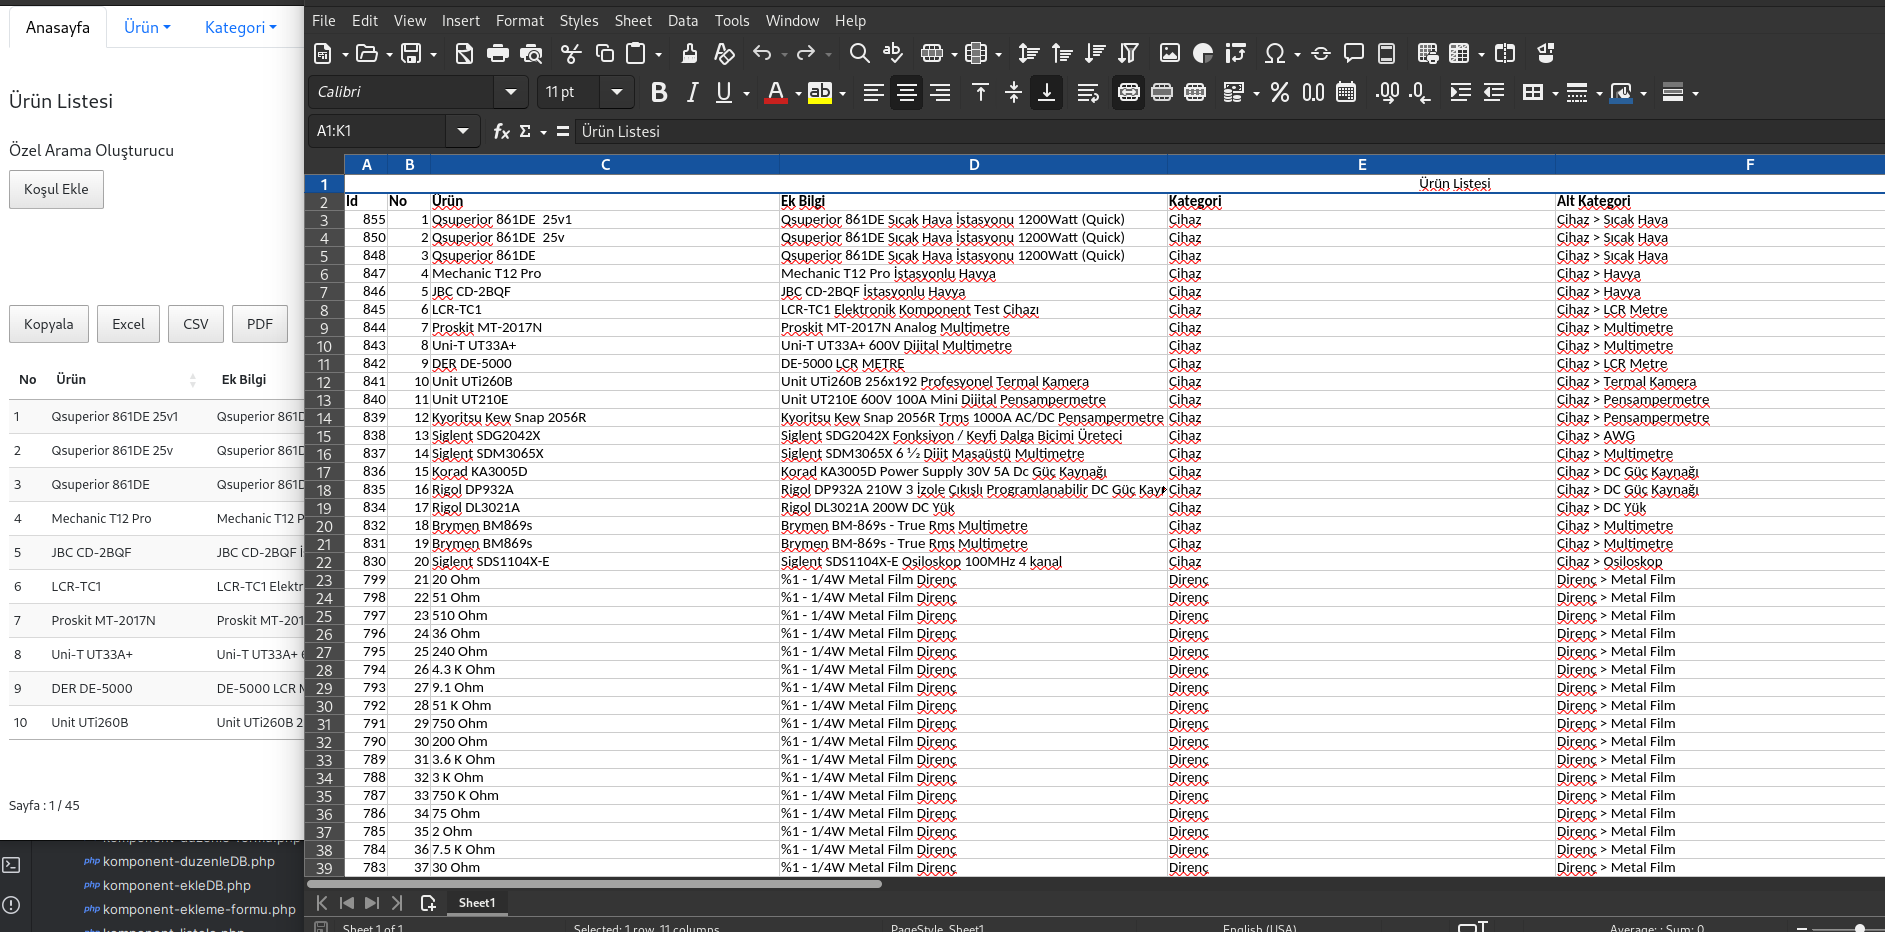
Task: Export list with PDF button
Action: [x=260, y=325]
